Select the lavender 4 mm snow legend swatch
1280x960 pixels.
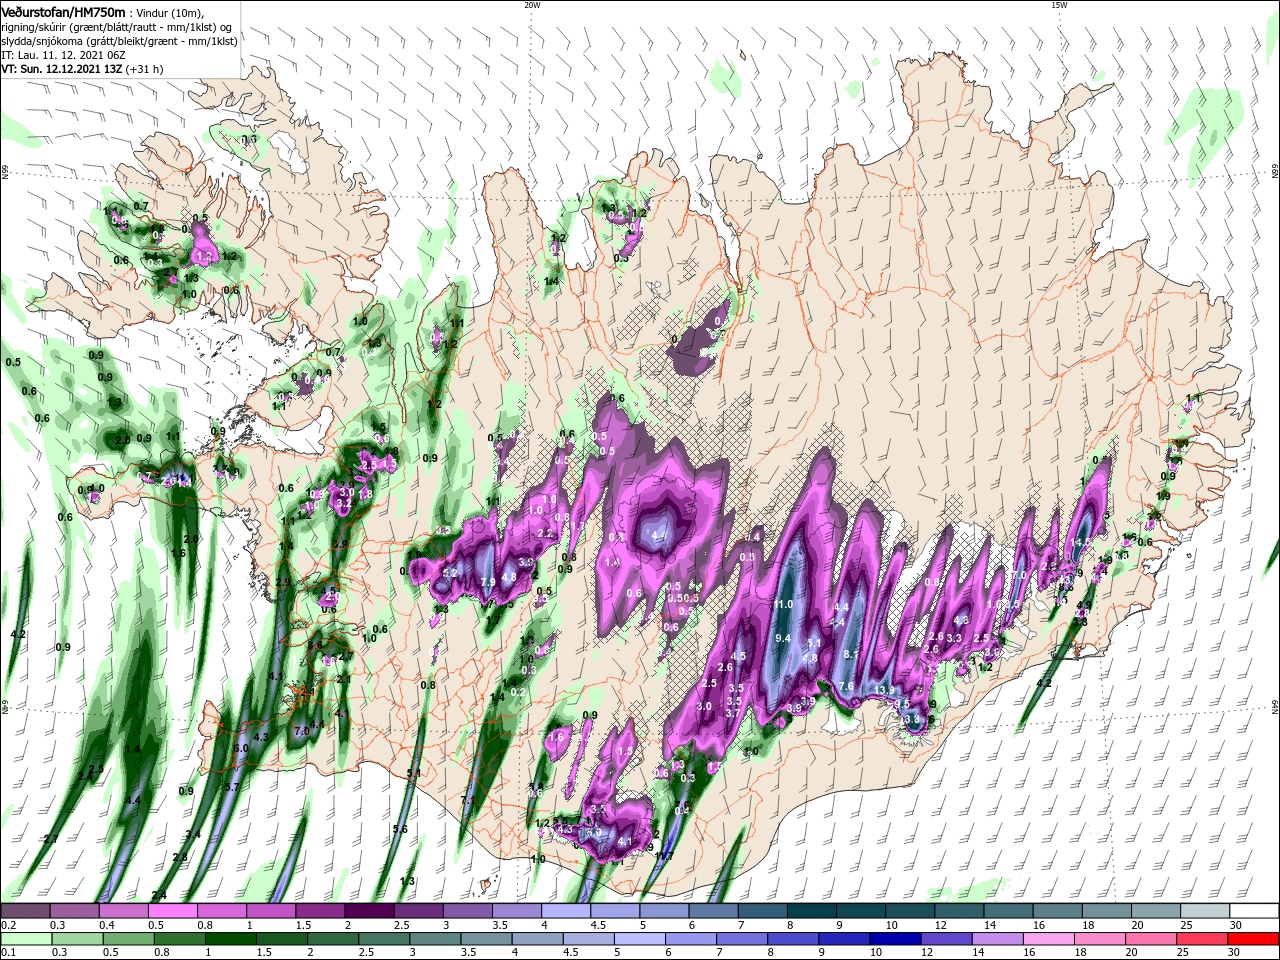pyautogui.click(x=565, y=911)
